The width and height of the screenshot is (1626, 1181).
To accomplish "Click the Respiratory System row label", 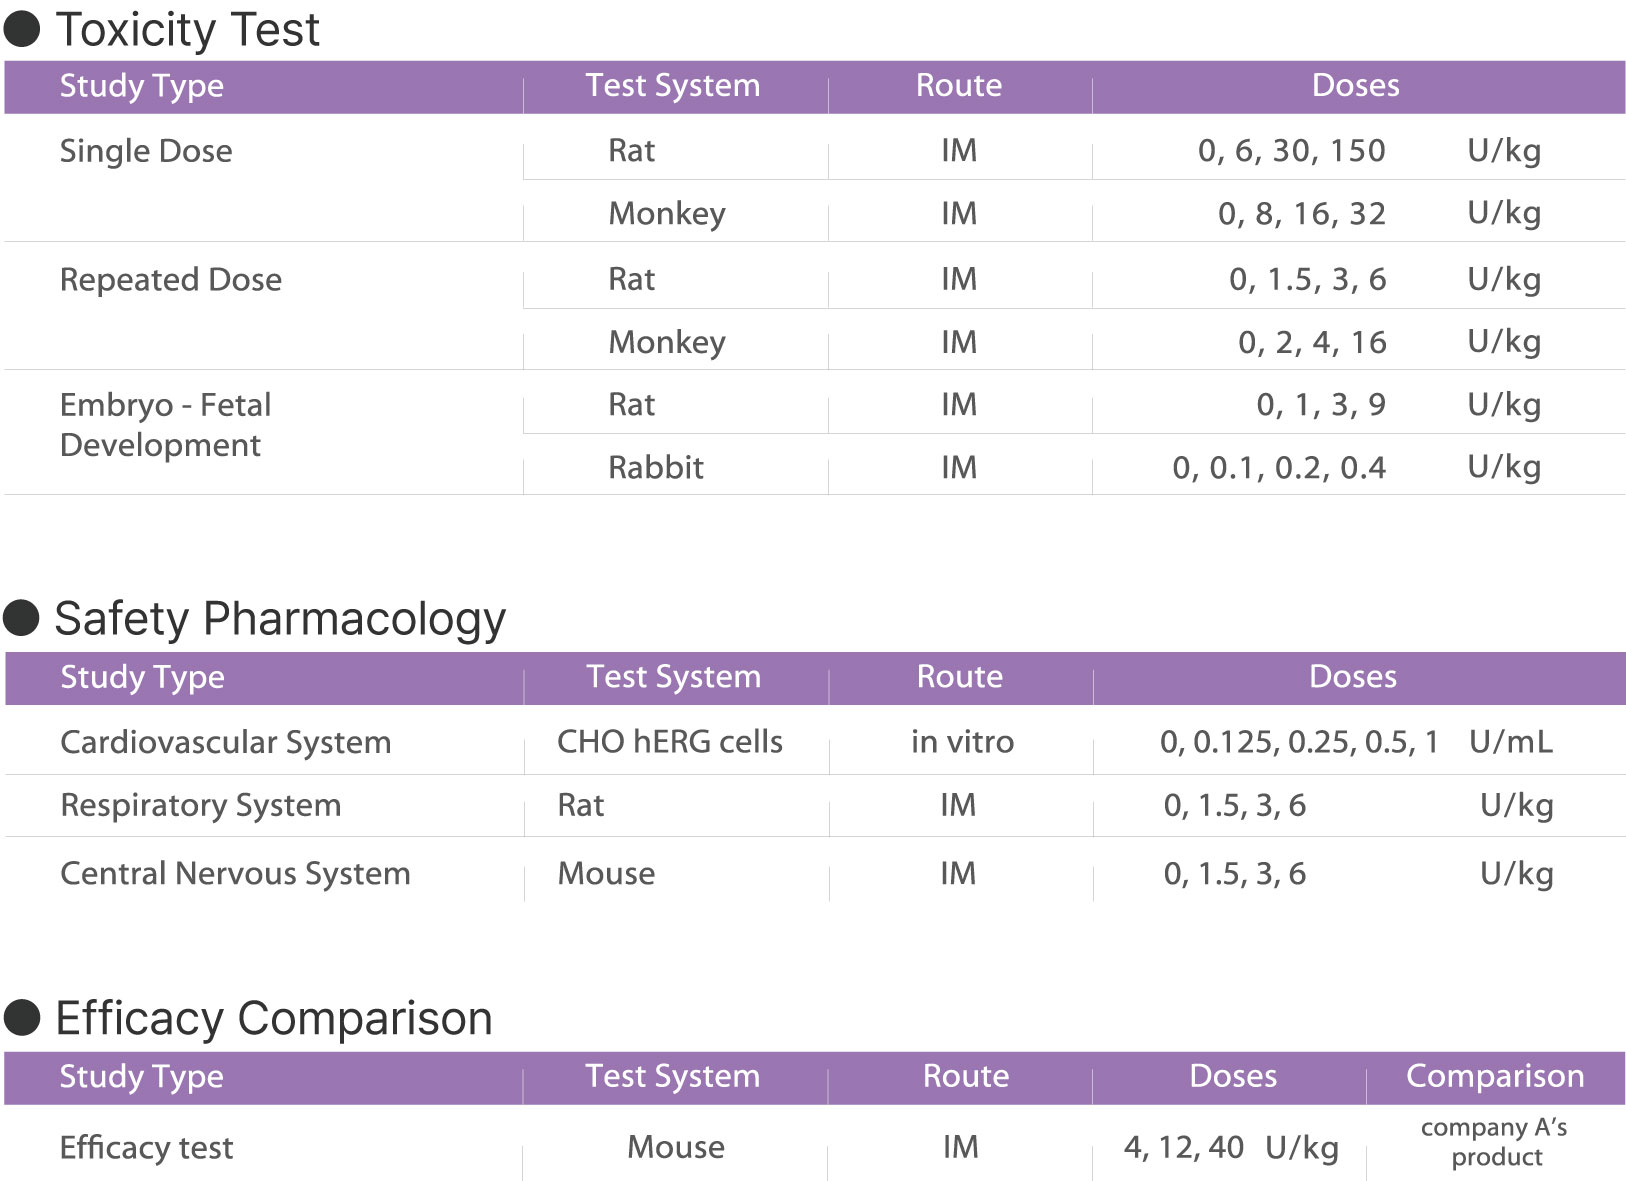I will (201, 806).
